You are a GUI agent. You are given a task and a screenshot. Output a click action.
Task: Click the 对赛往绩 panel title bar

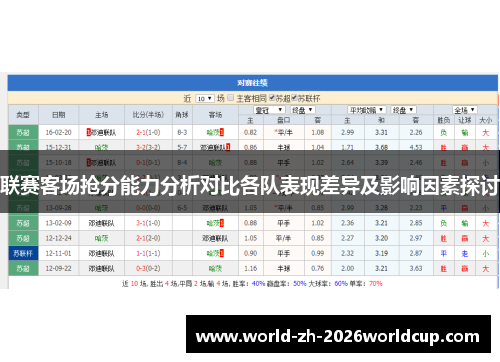pyautogui.click(x=253, y=83)
